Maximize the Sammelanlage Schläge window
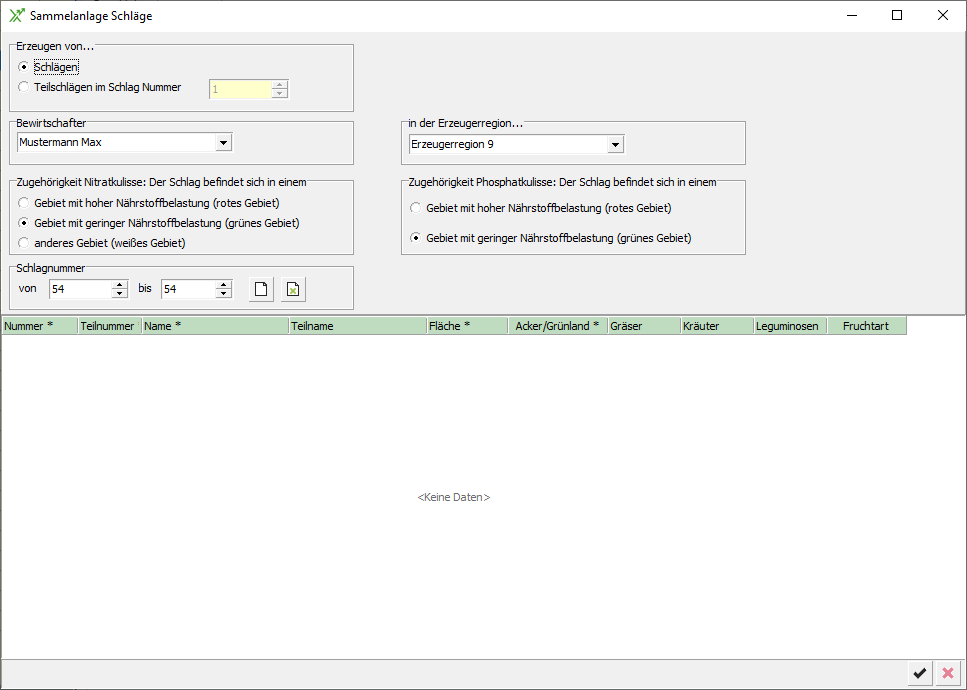This screenshot has width=967, height=690. click(897, 16)
